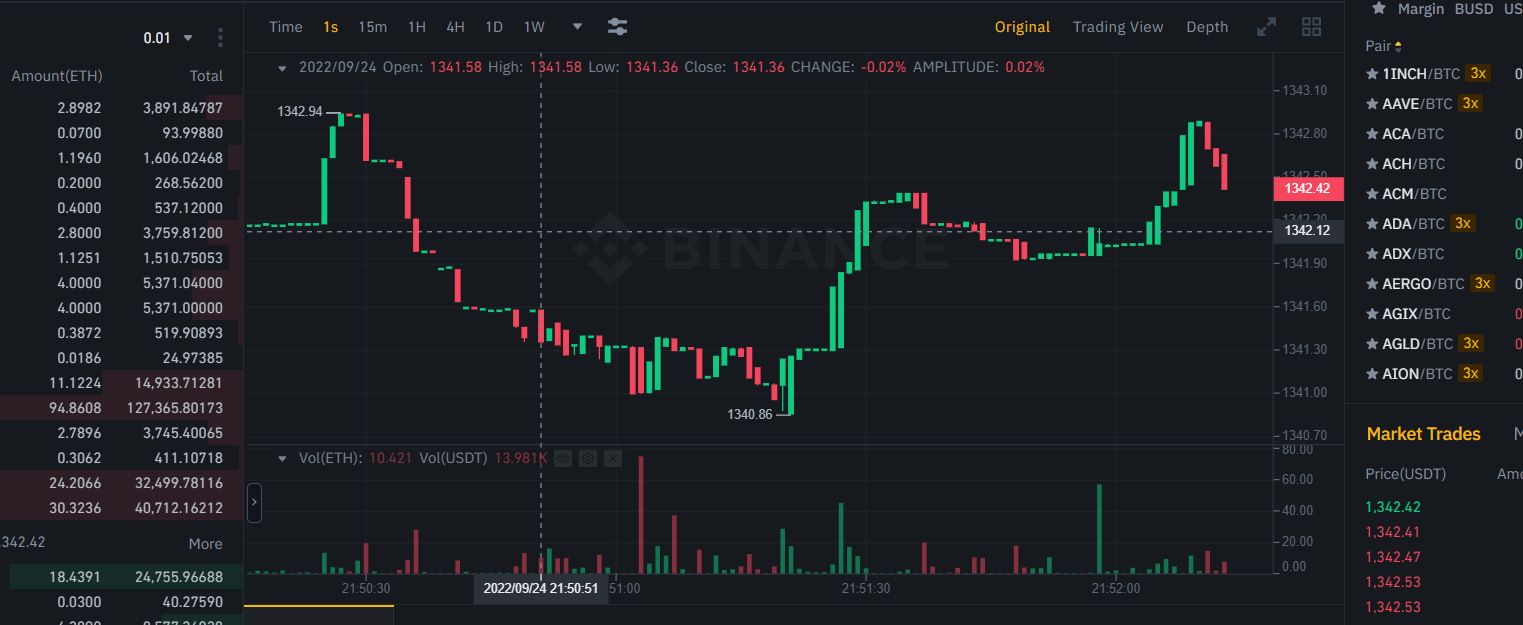Open the 0.01 price precision dropdown

pyautogui.click(x=168, y=38)
